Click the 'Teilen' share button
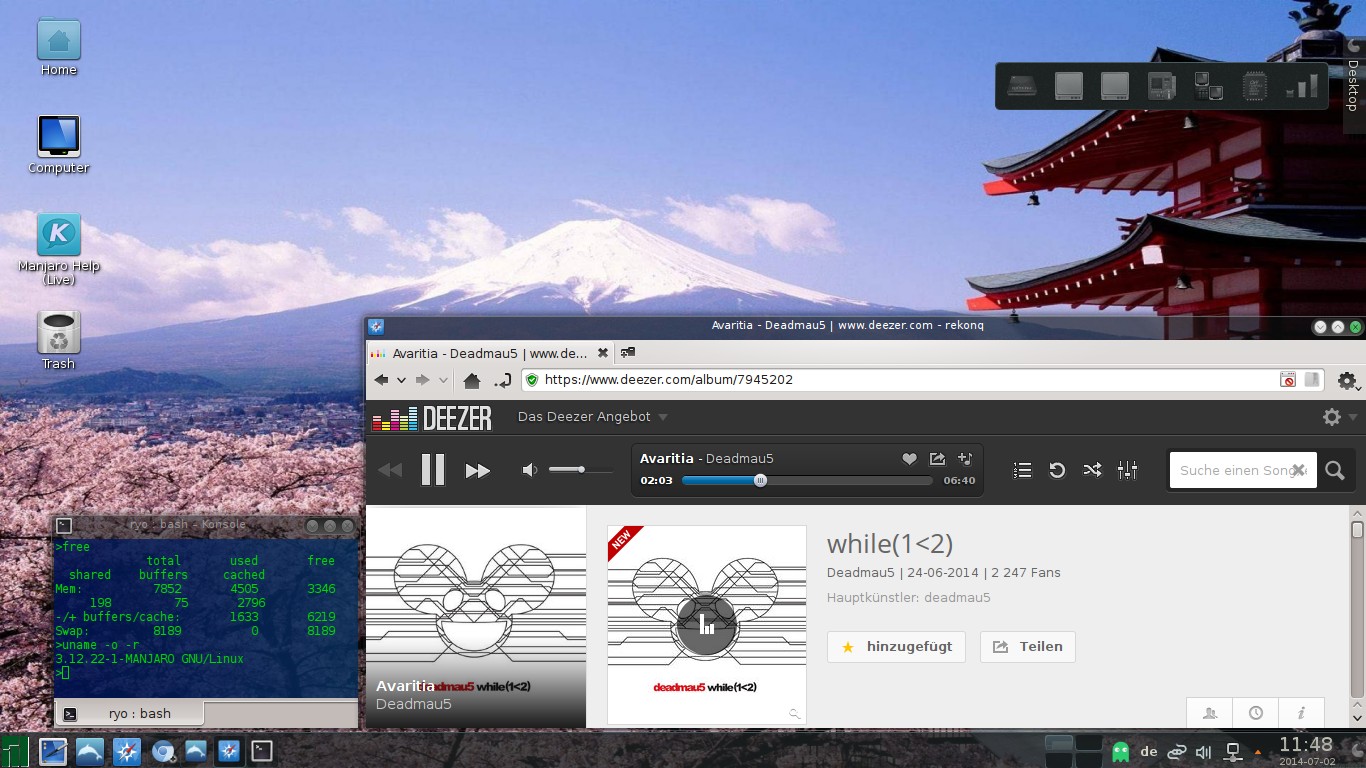The image size is (1366, 768). click(x=1028, y=647)
